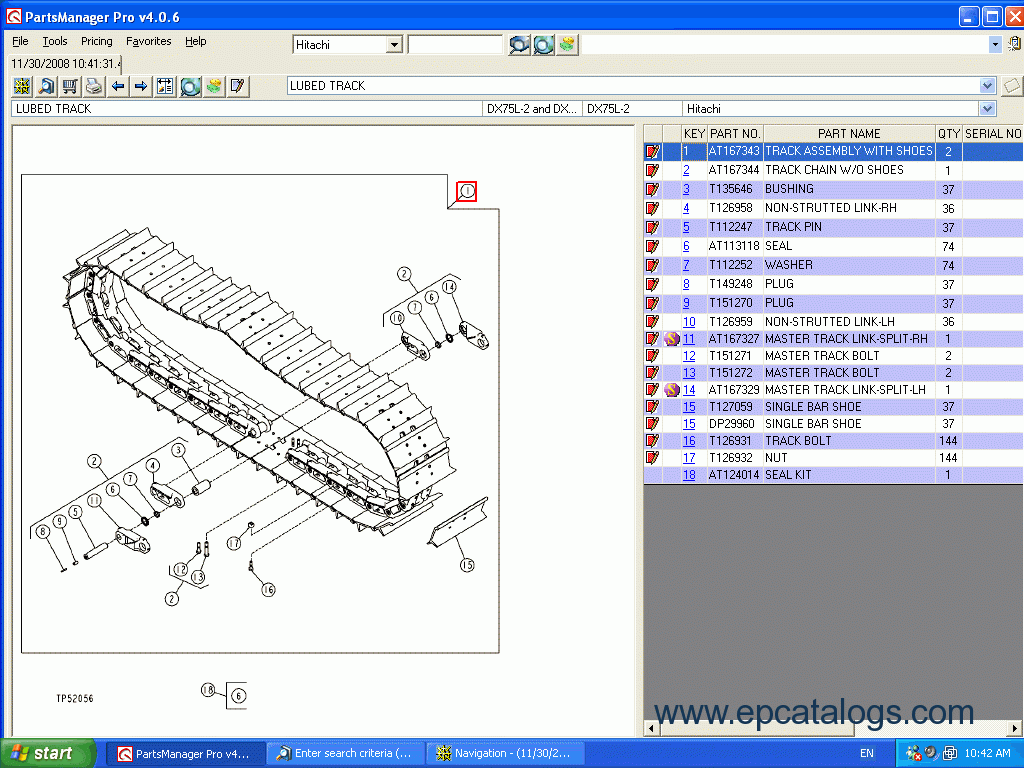This screenshot has height=768, width=1024.
Task: Expand the LUBED TRACK section dropdown
Action: coord(987,86)
